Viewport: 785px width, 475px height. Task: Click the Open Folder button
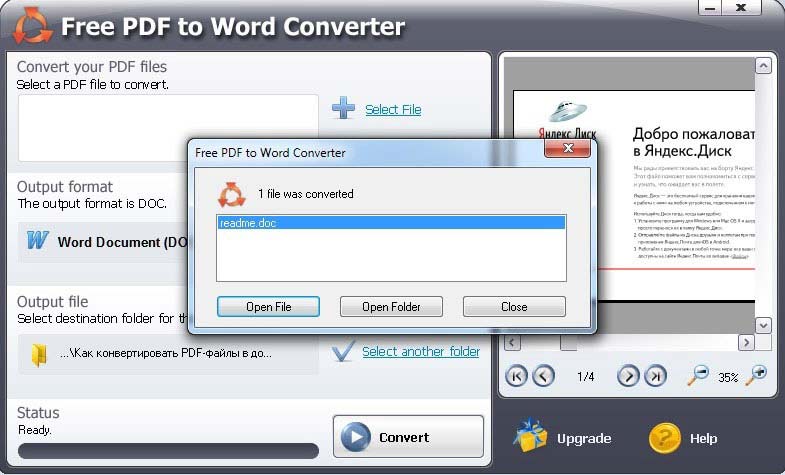point(391,306)
